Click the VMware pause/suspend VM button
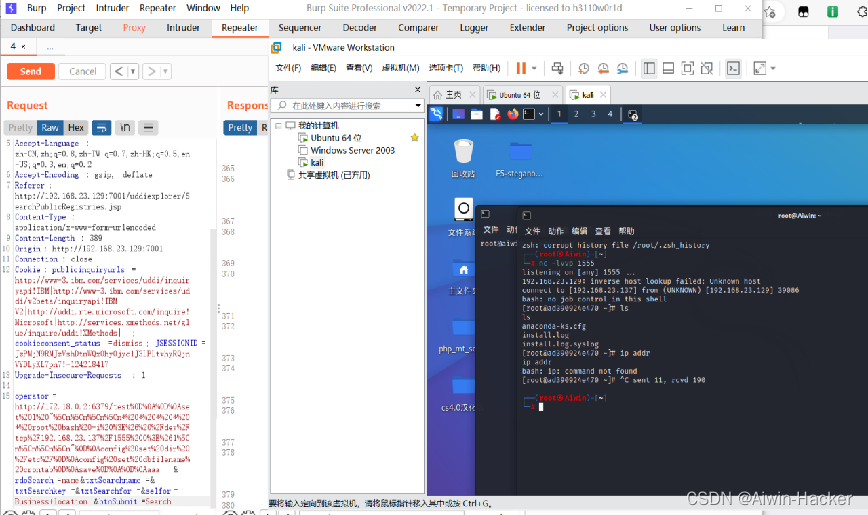Image resolution: width=868 pixels, height=515 pixels. pyautogui.click(x=521, y=68)
